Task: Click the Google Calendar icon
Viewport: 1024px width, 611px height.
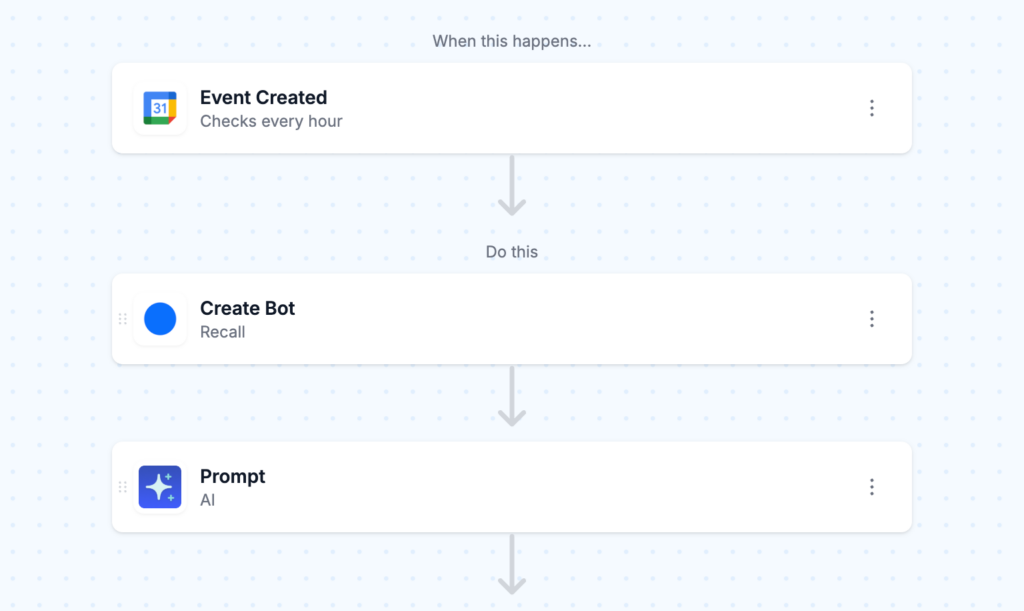Action: 160,108
